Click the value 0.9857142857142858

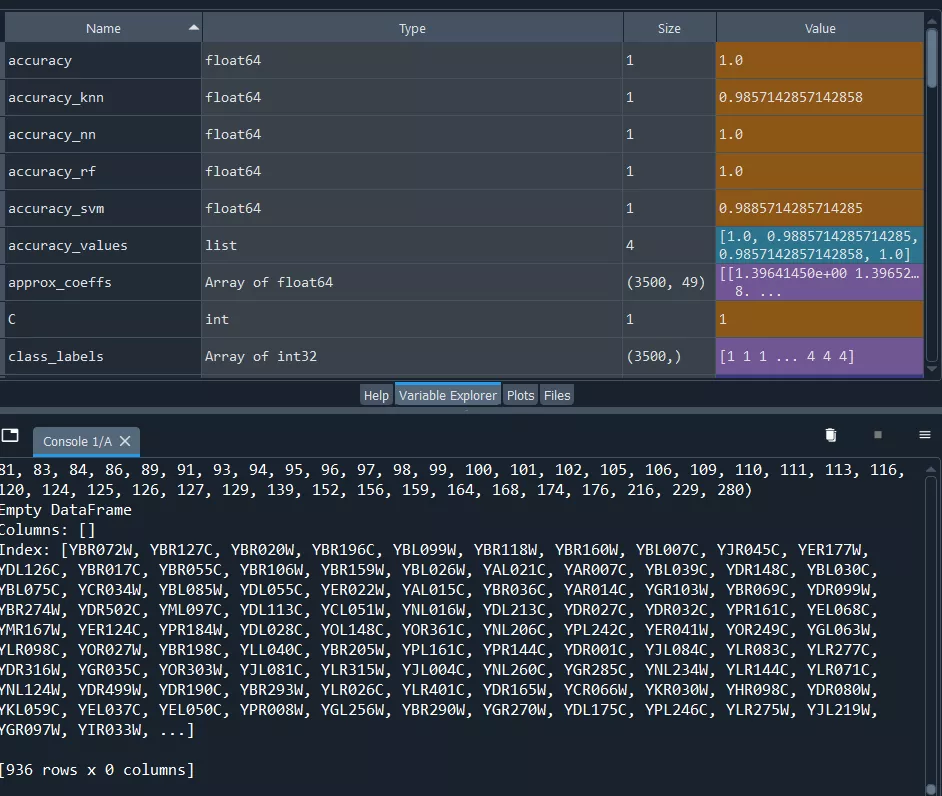pos(791,97)
